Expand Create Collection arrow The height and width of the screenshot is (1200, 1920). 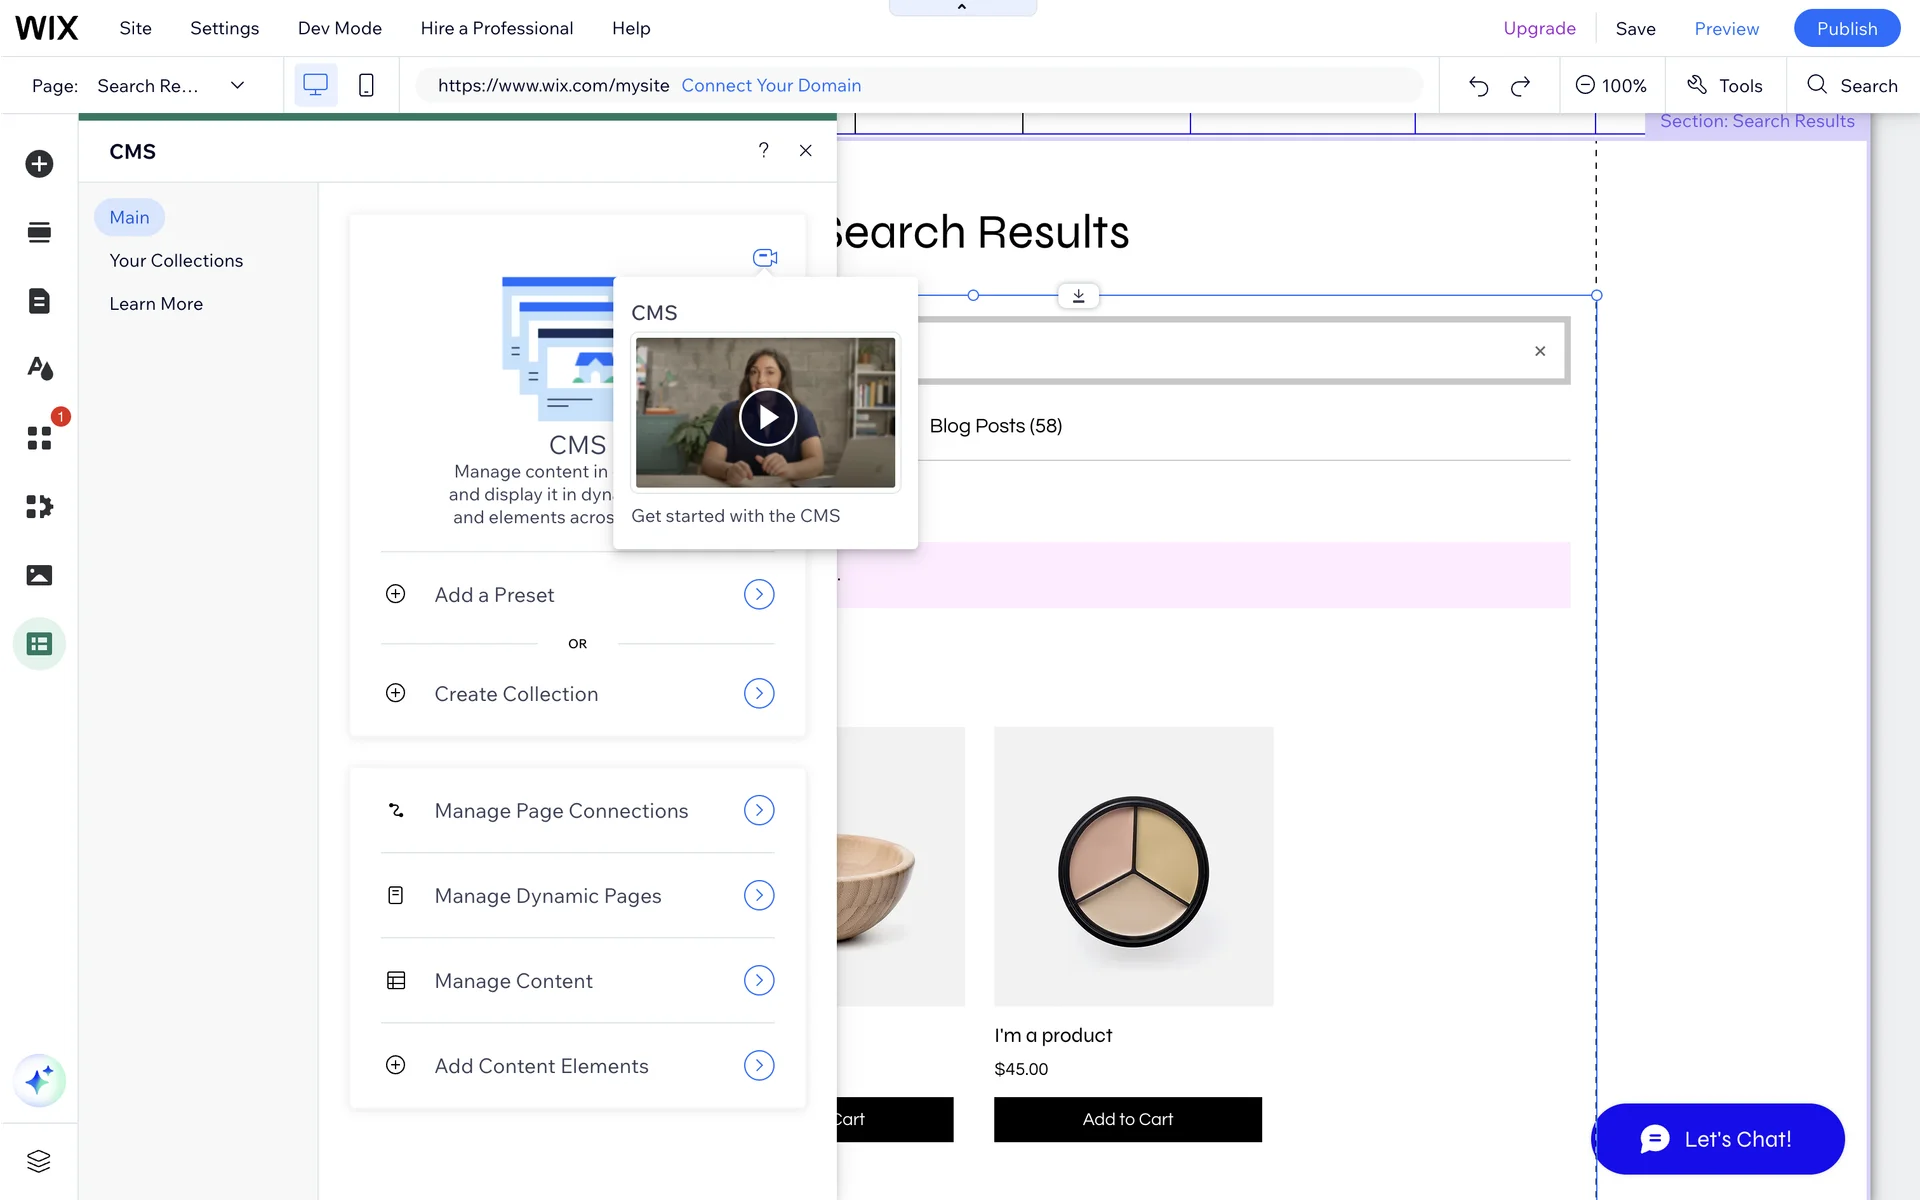coord(759,693)
